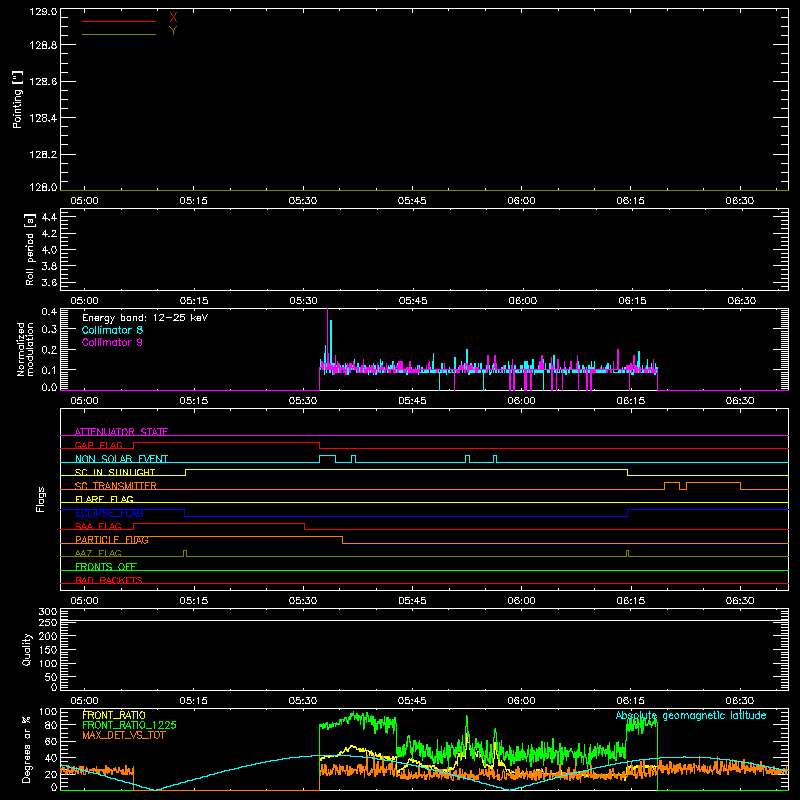Click the yellow FRONT_RATIO legend text
This screenshot has width=800, height=800.
click(x=114, y=715)
